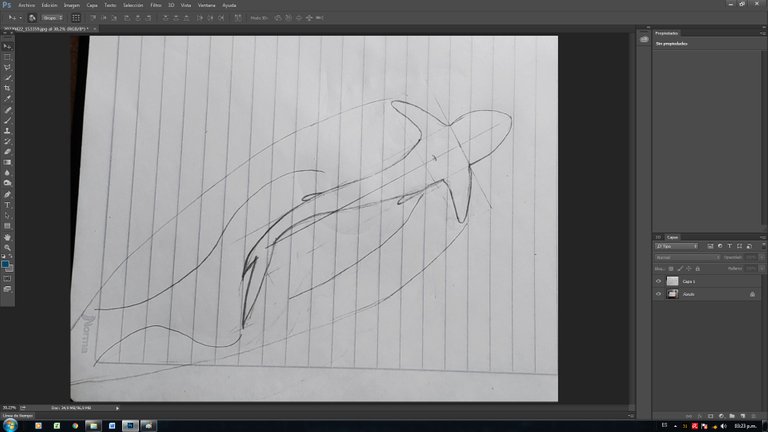
Task: Select the Shape tool
Action: coord(7,226)
